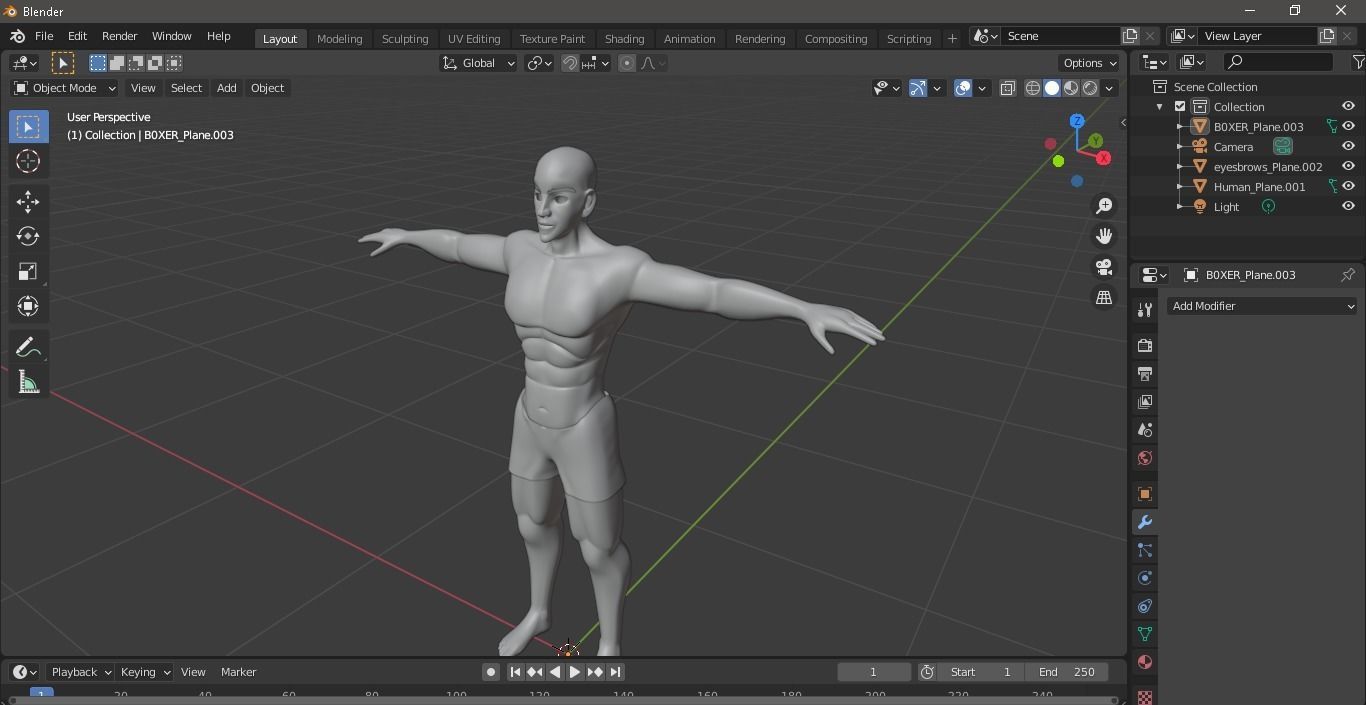Open Physics properties tab
The image size is (1366, 705).
point(1145,578)
